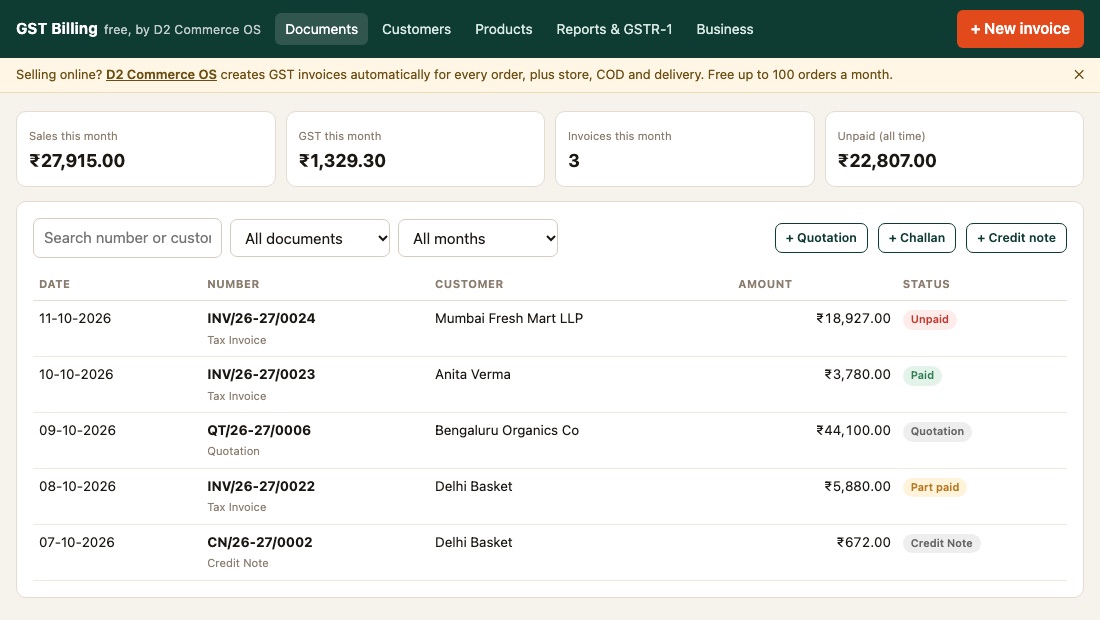Add a new Challan
Screen dimensions: 1100x620
pos(917,238)
